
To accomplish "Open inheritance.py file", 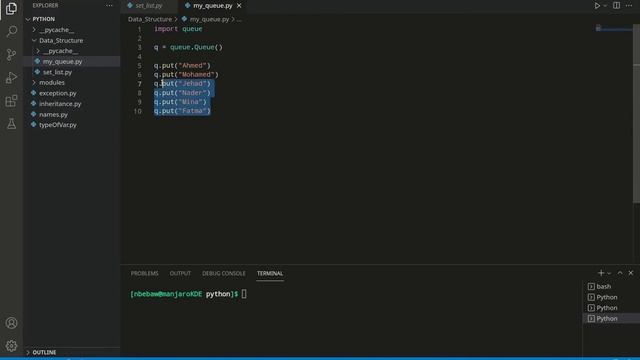I will tap(60, 104).
